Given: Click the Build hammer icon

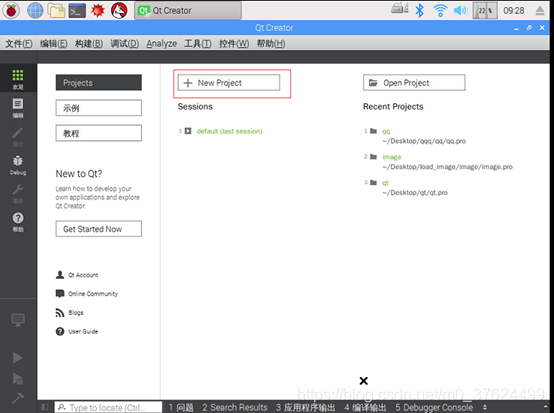Looking at the screenshot, I should (18, 398).
